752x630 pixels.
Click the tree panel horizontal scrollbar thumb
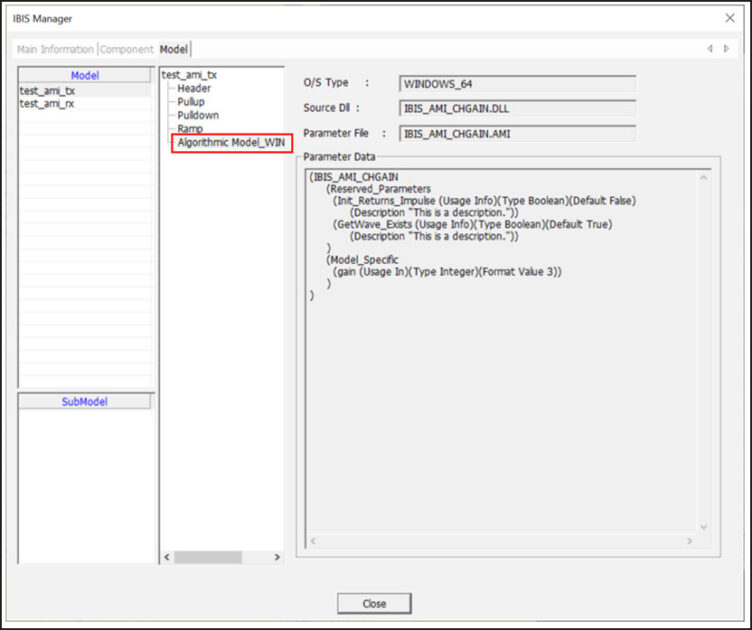click(x=208, y=557)
